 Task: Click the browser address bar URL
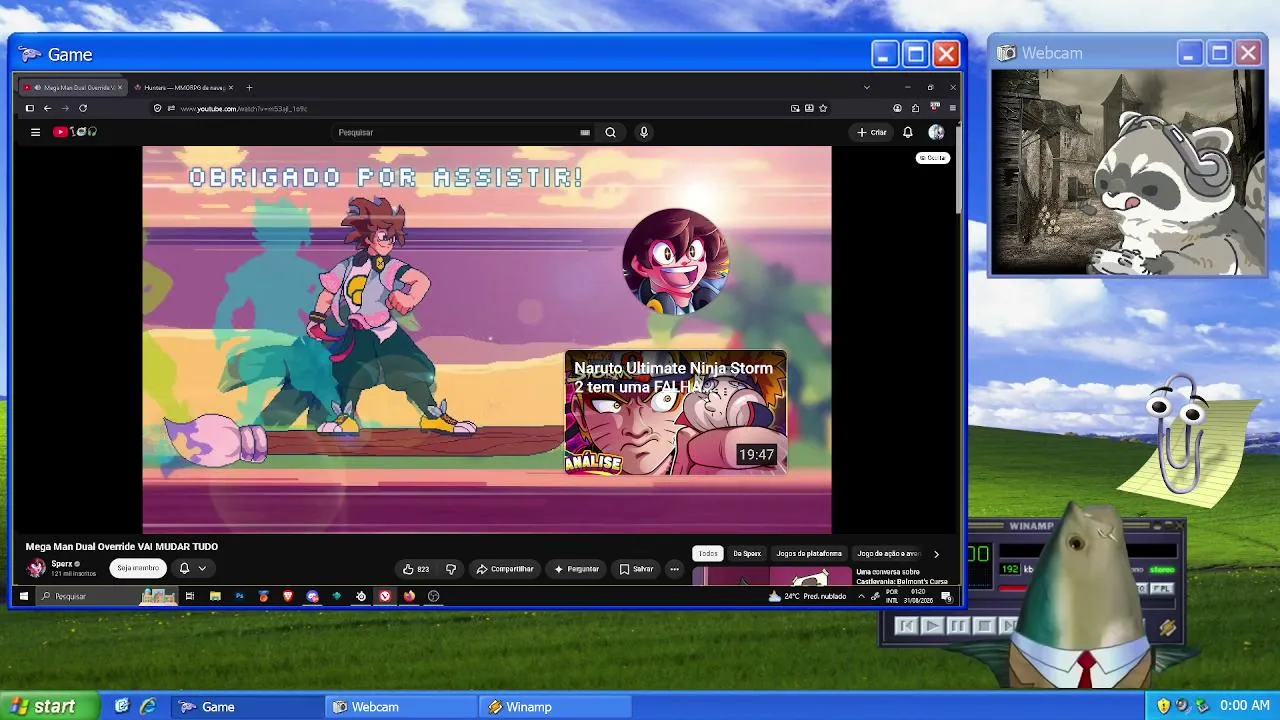244,108
